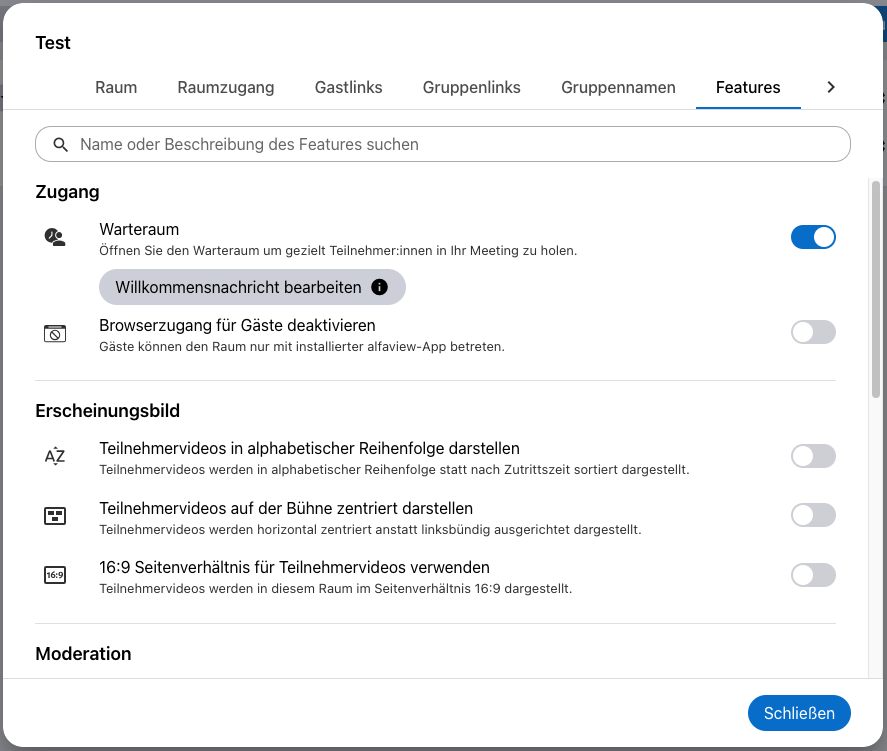This screenshot has width=887, height=751.
Task: Click the alphabetical AZ sort icon
Action: tap(54, 456)
